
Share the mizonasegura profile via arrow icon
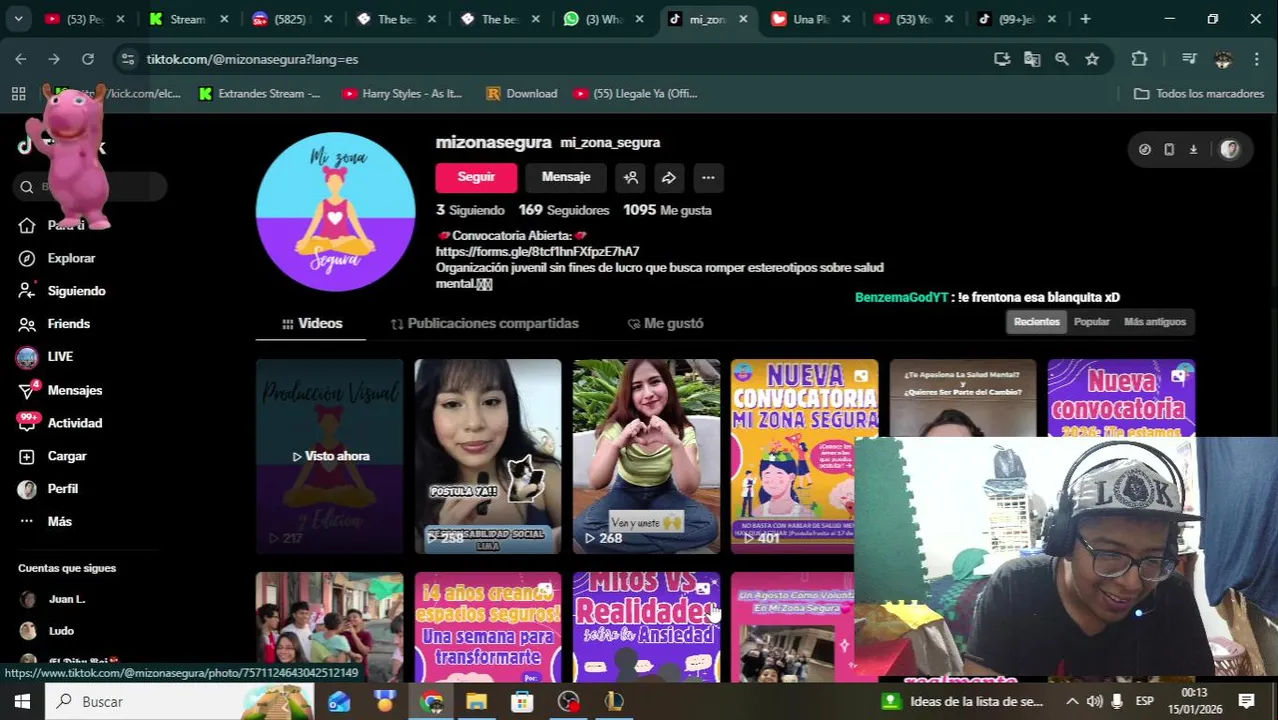coord(669,177)
